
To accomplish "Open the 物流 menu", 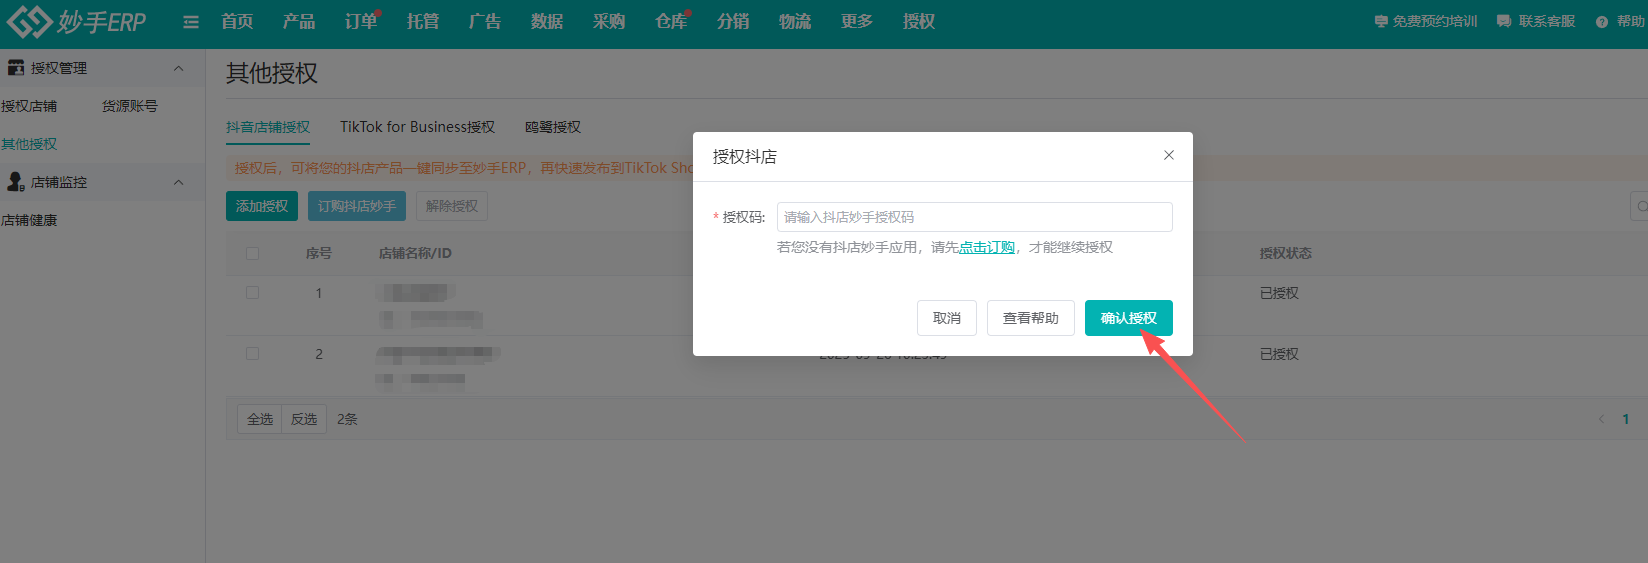I will [795, 22].
